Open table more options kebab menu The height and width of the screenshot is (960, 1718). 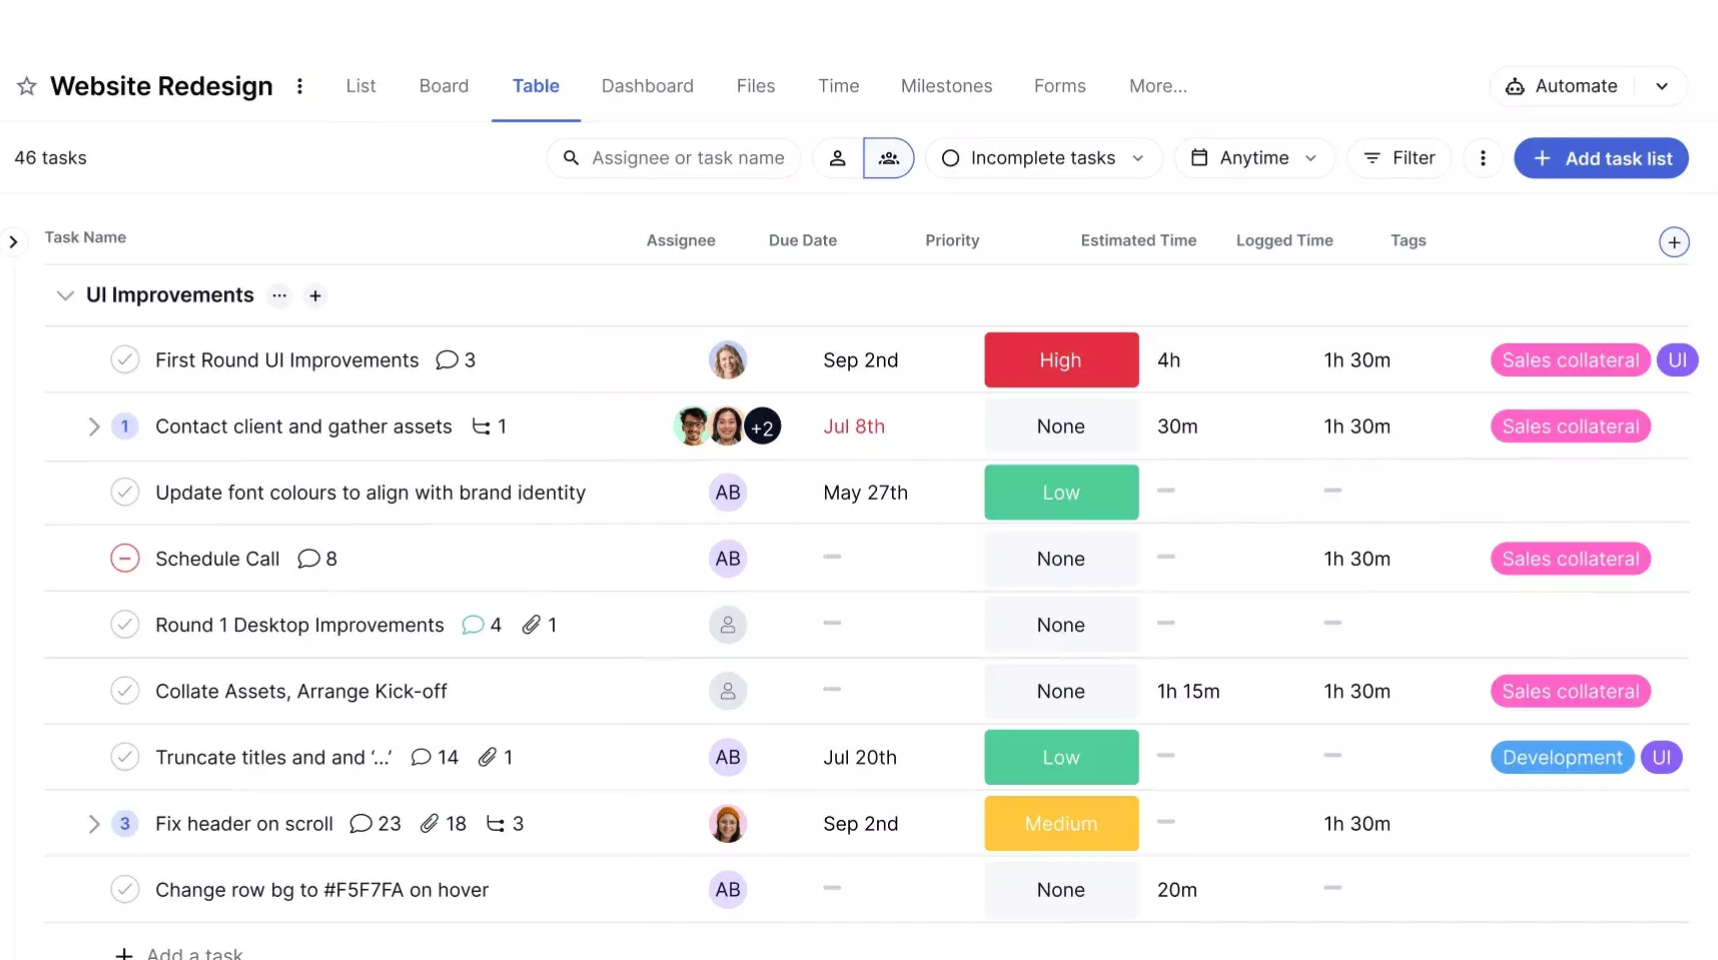(1483, 158)
